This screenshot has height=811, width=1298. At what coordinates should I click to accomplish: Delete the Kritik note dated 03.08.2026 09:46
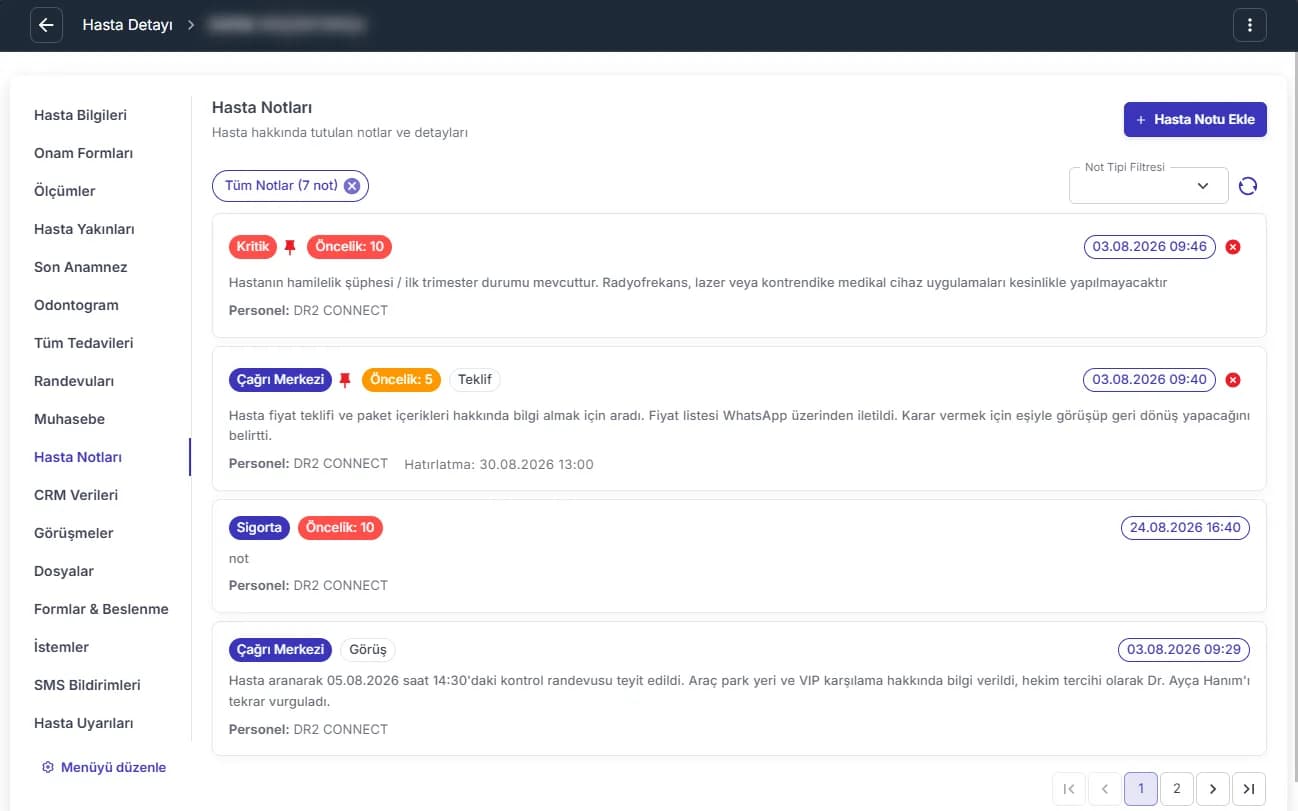pyautogui.click(x=1233, y=247)
